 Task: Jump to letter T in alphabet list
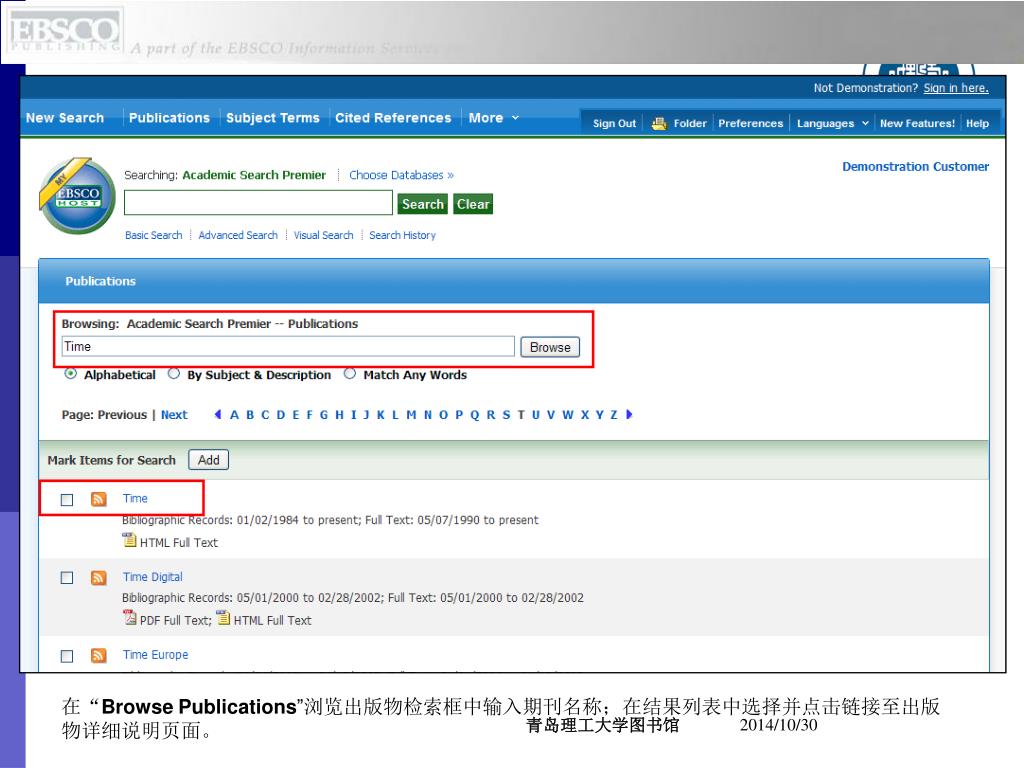point(521,415)
